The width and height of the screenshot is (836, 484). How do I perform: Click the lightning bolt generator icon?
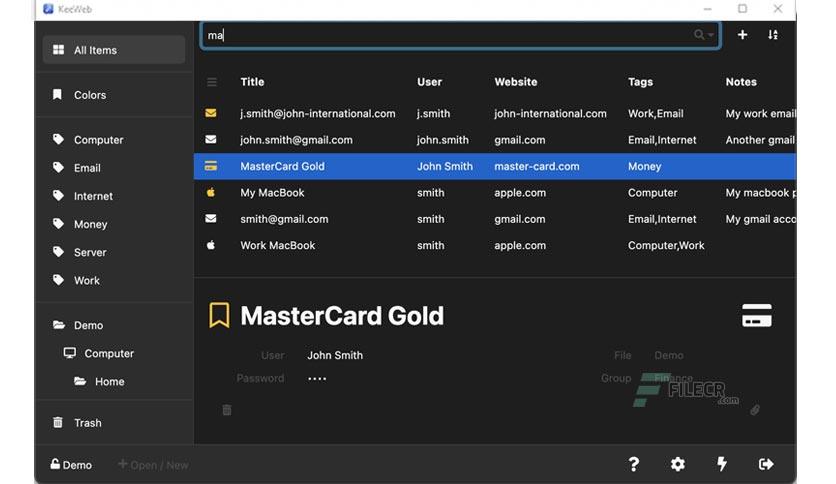[x=722, y=464]
